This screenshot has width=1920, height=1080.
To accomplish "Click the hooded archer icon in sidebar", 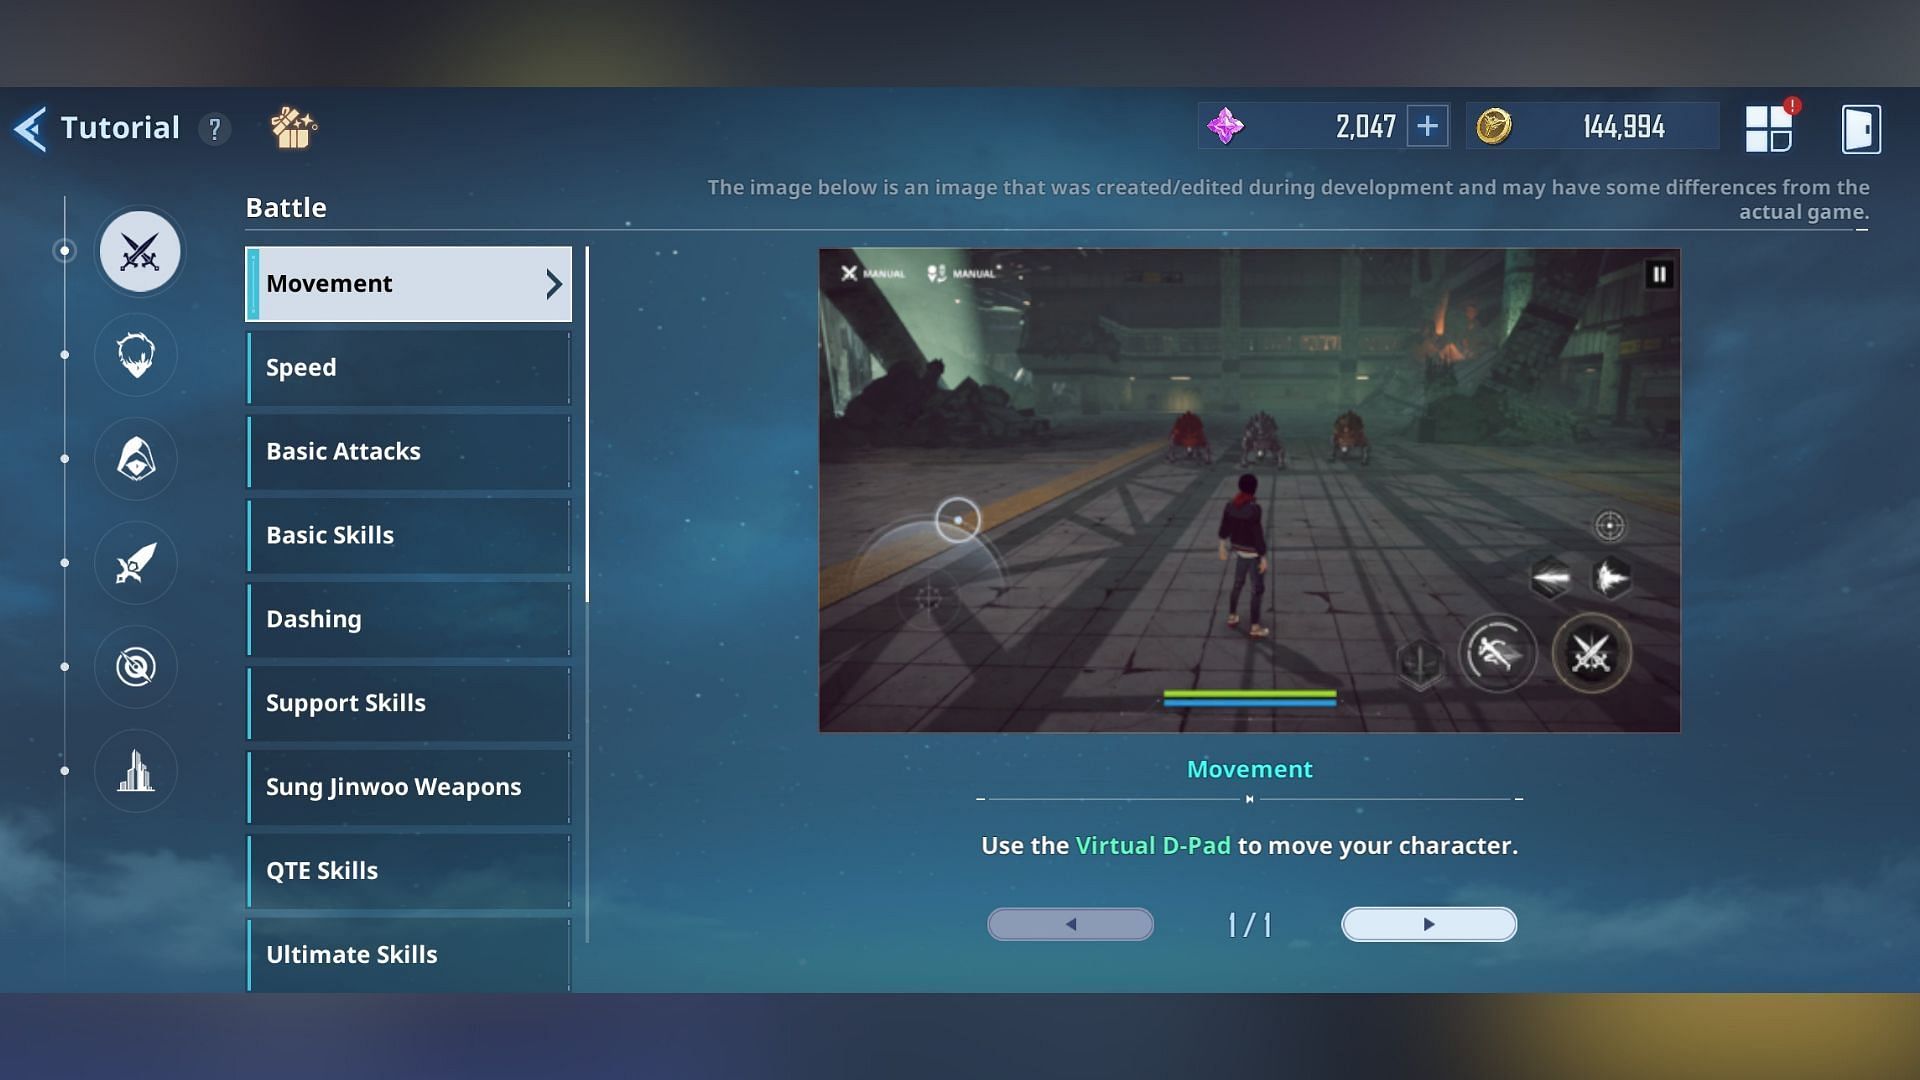I will click(x=136, y=460).
